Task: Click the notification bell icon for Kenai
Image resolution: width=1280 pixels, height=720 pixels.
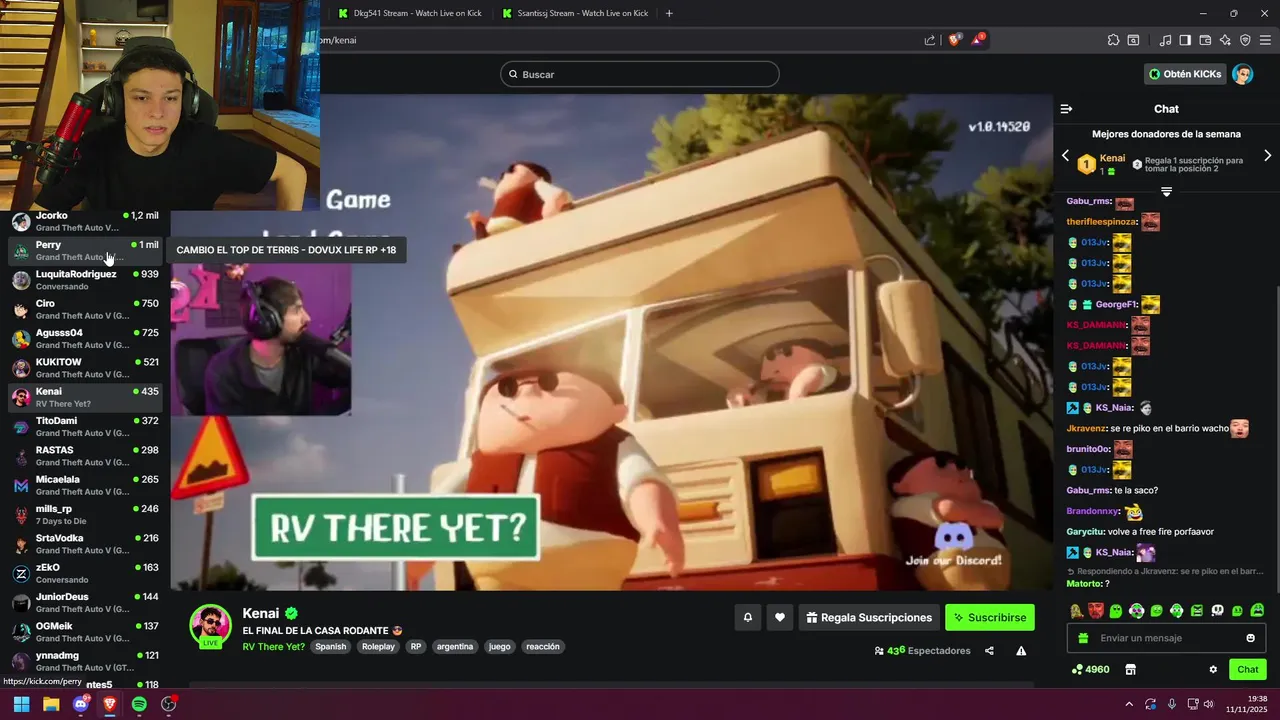Action: click(x=747, y=618)
